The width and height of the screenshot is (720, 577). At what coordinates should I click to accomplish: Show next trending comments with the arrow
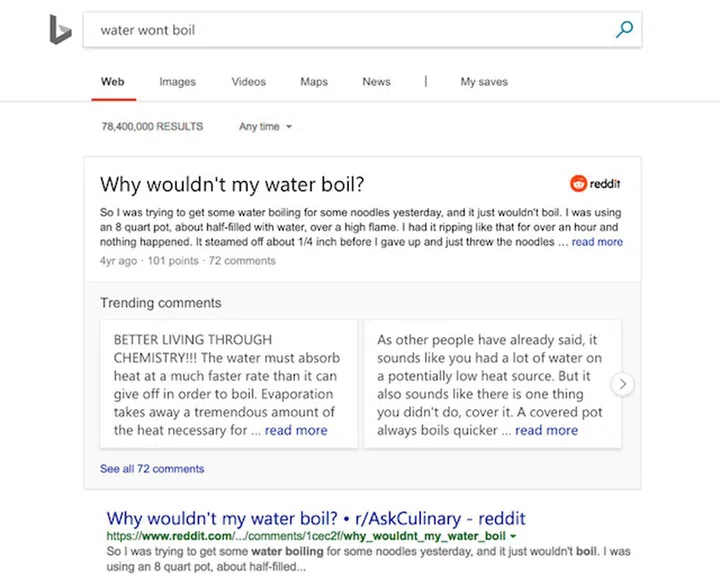click(622, 384)
